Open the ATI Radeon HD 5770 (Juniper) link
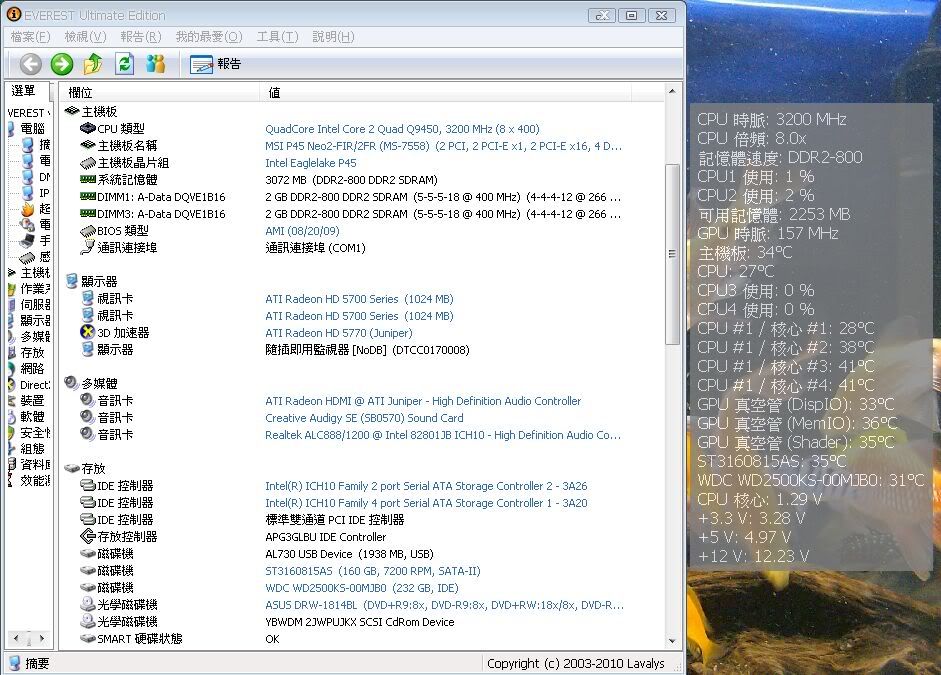 (339, 333)
